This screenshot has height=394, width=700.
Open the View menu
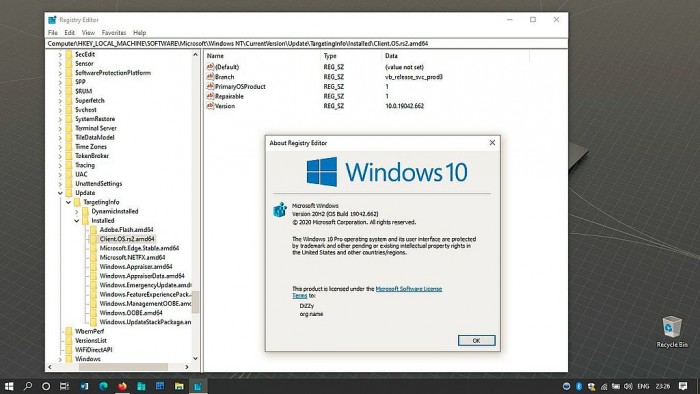pyautogui.click(x=88, y=33)
